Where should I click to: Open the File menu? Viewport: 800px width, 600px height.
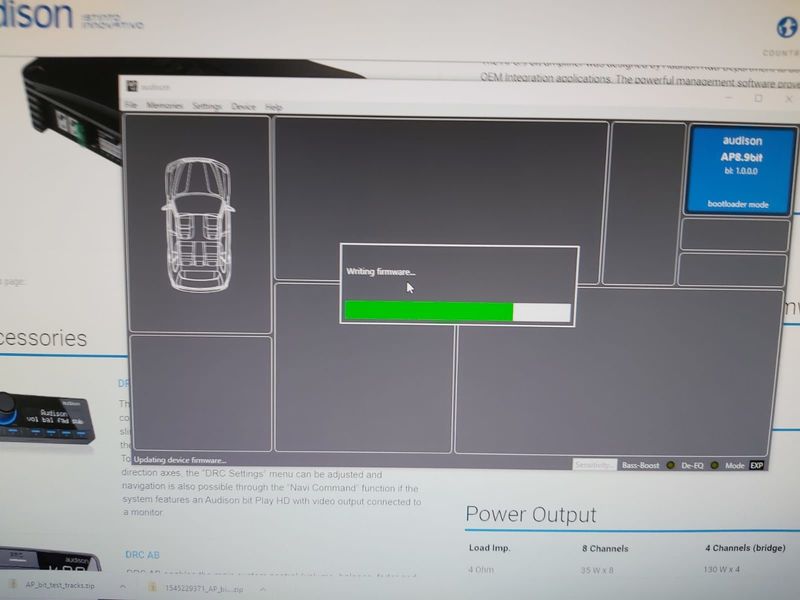131,105
